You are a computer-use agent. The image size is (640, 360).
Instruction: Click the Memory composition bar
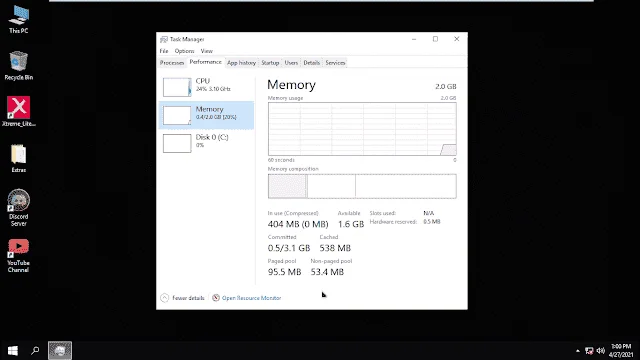tap(362, 186)
